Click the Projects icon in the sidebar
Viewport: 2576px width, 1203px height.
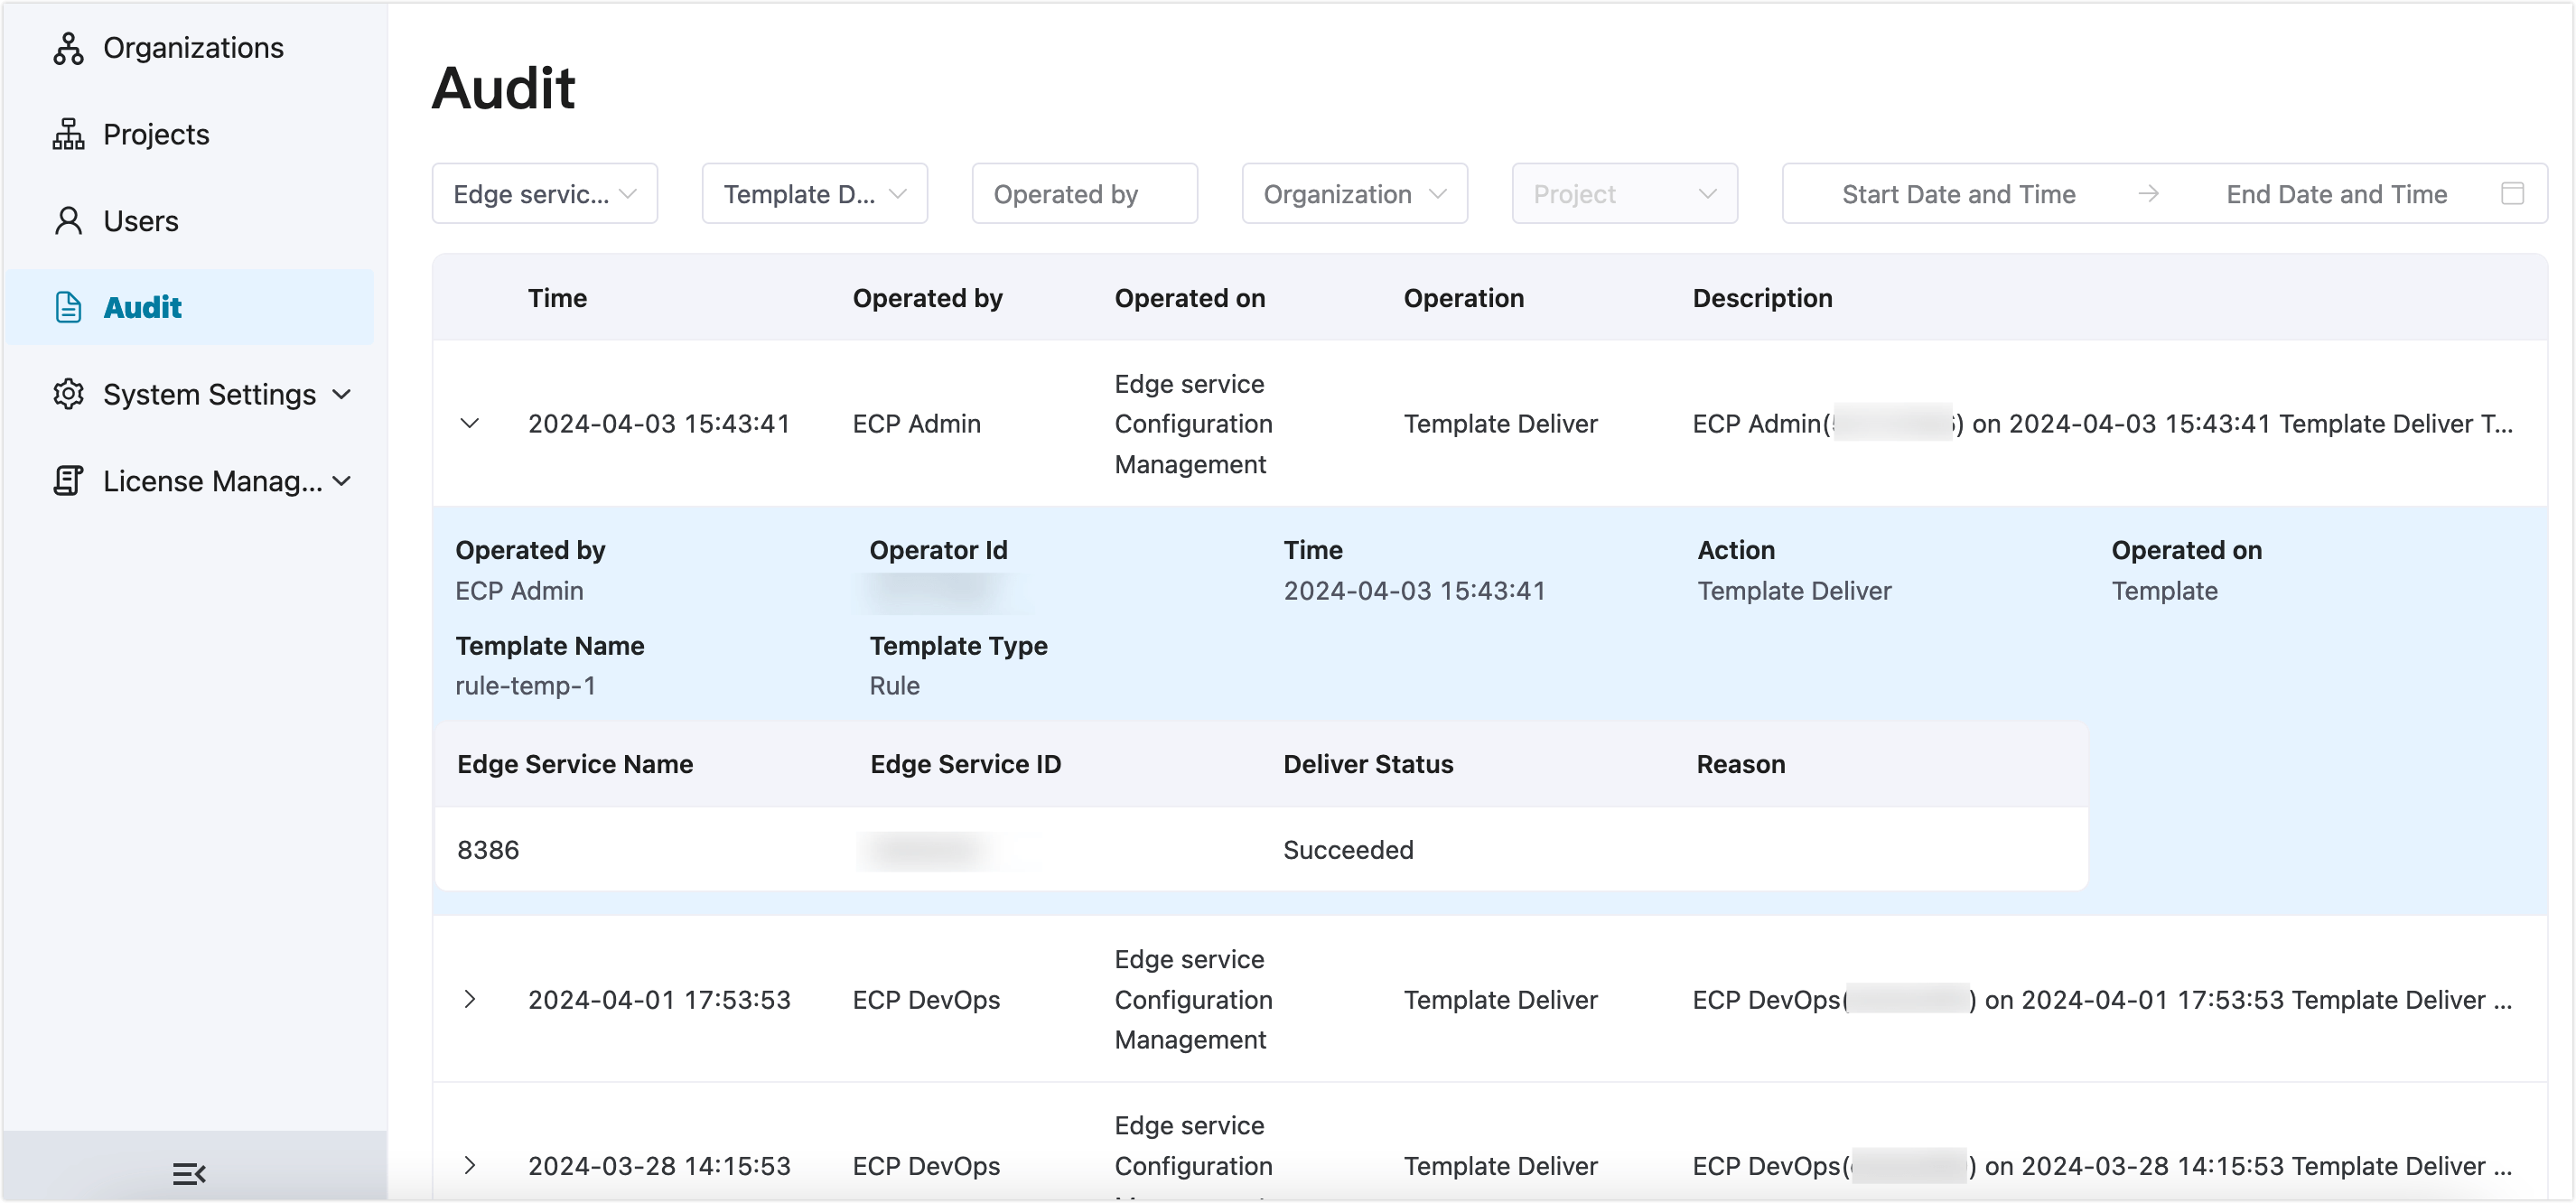click(x=67, y=133)
